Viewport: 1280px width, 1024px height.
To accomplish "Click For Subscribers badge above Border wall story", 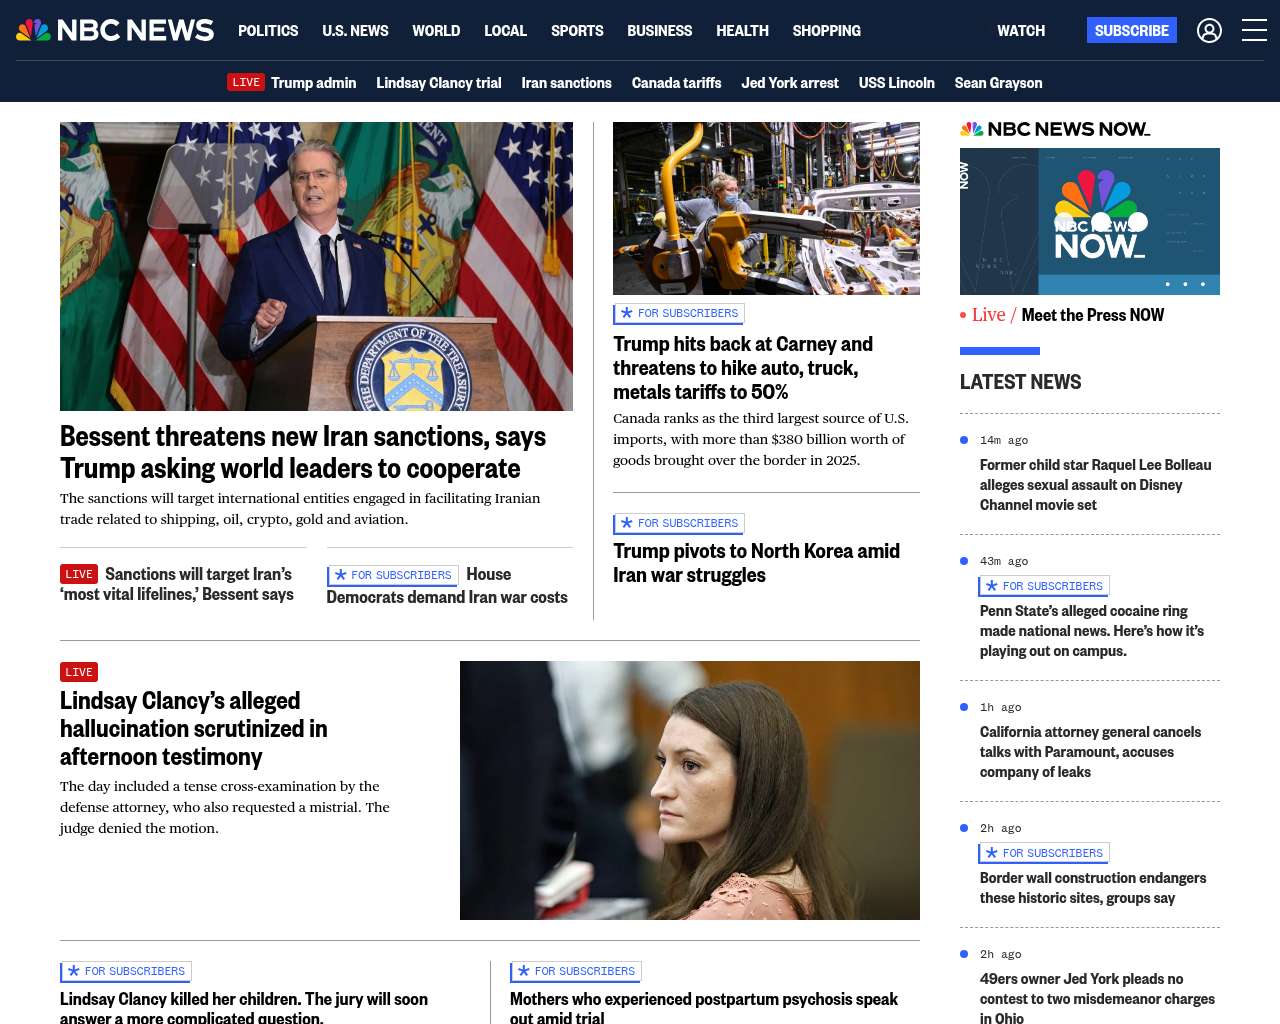I will click(1044, 854).
